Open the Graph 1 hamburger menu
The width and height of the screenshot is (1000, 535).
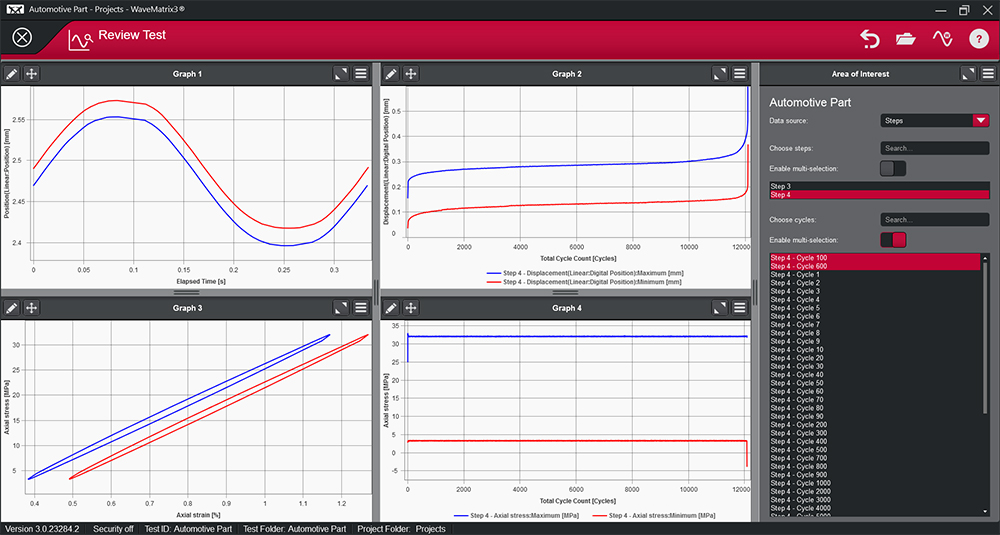pos(361,74)
